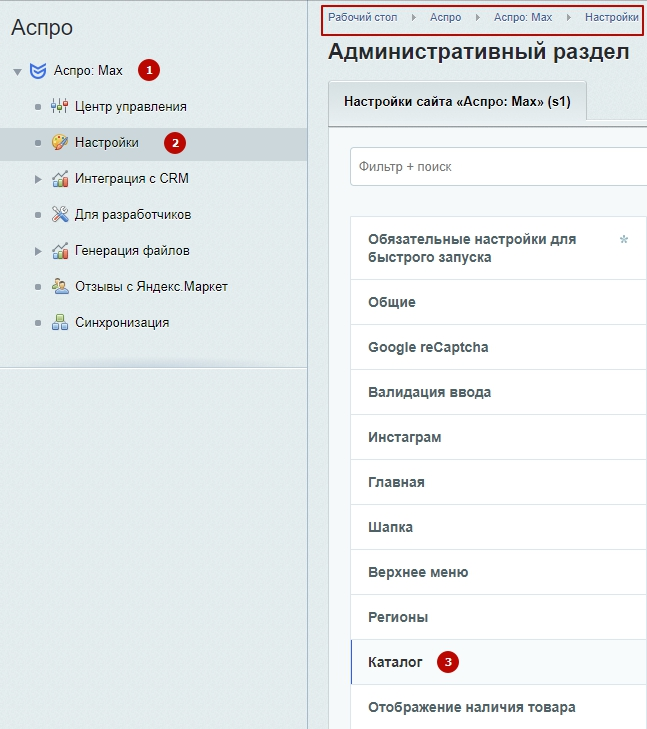Screen dimensions: 647x729
Task: Open the Инстаграм settings section
Action: [499, 437]
